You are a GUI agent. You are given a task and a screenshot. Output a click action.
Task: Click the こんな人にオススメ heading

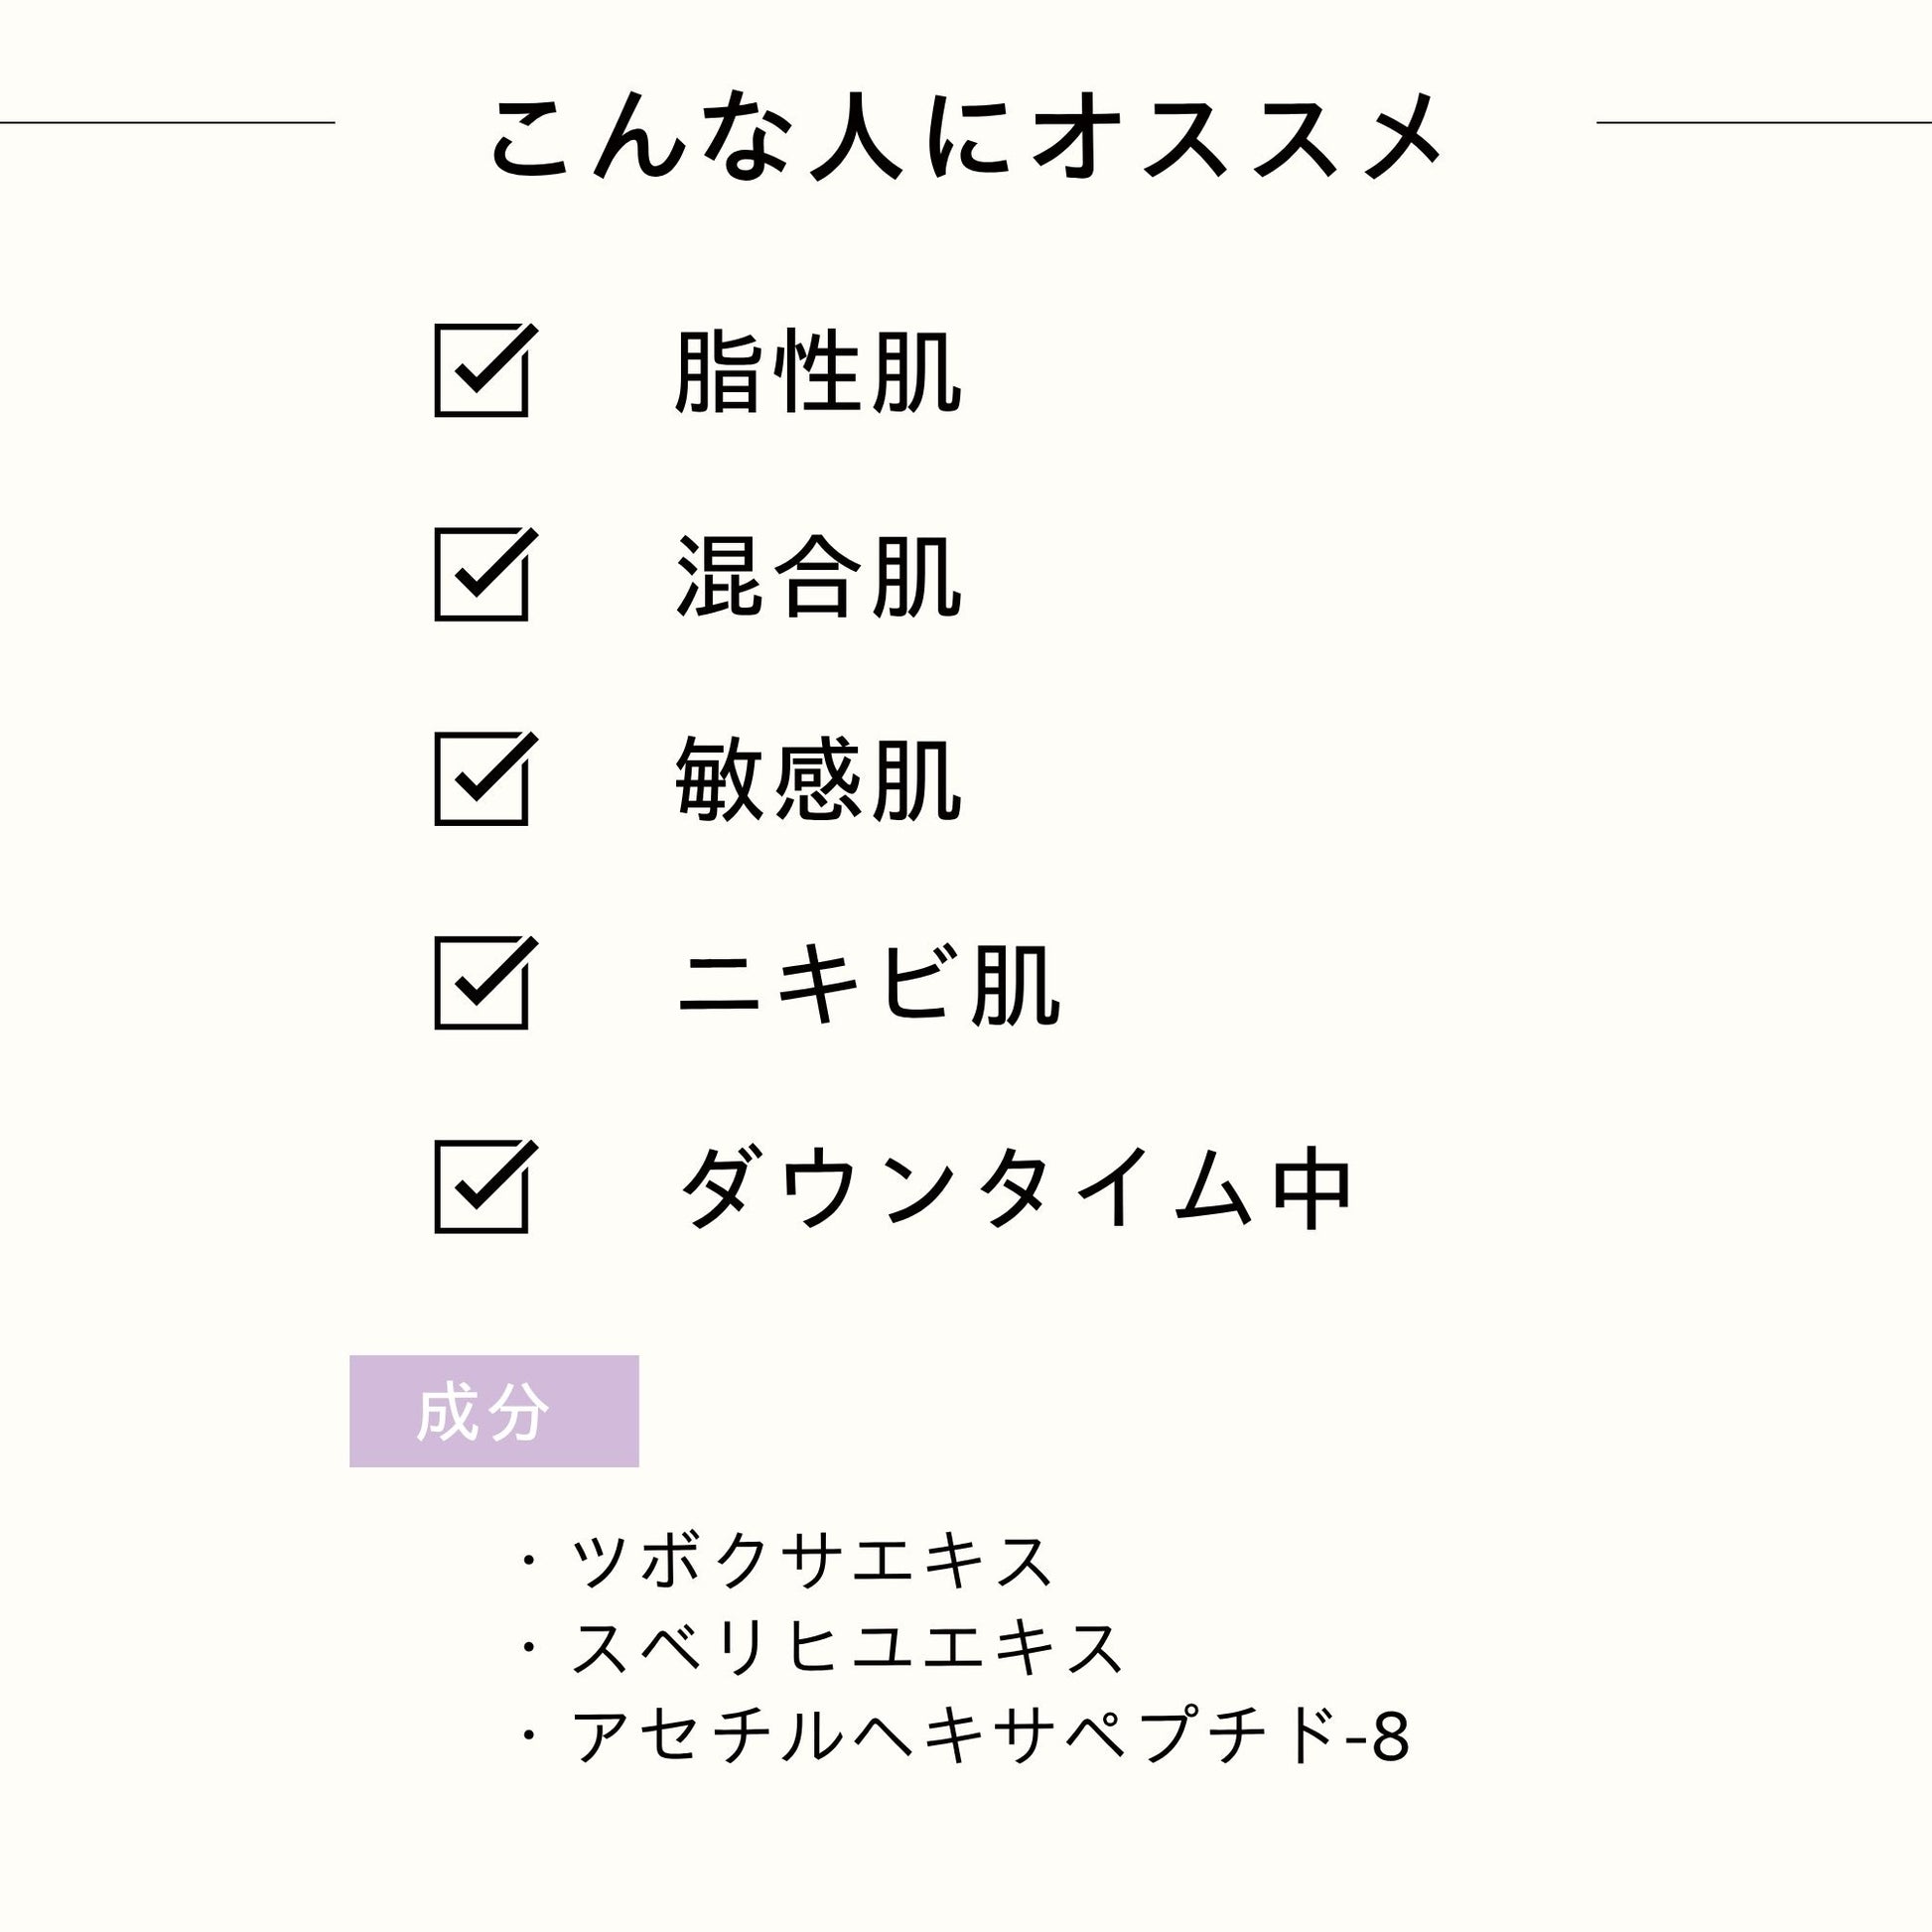(965, 136)
